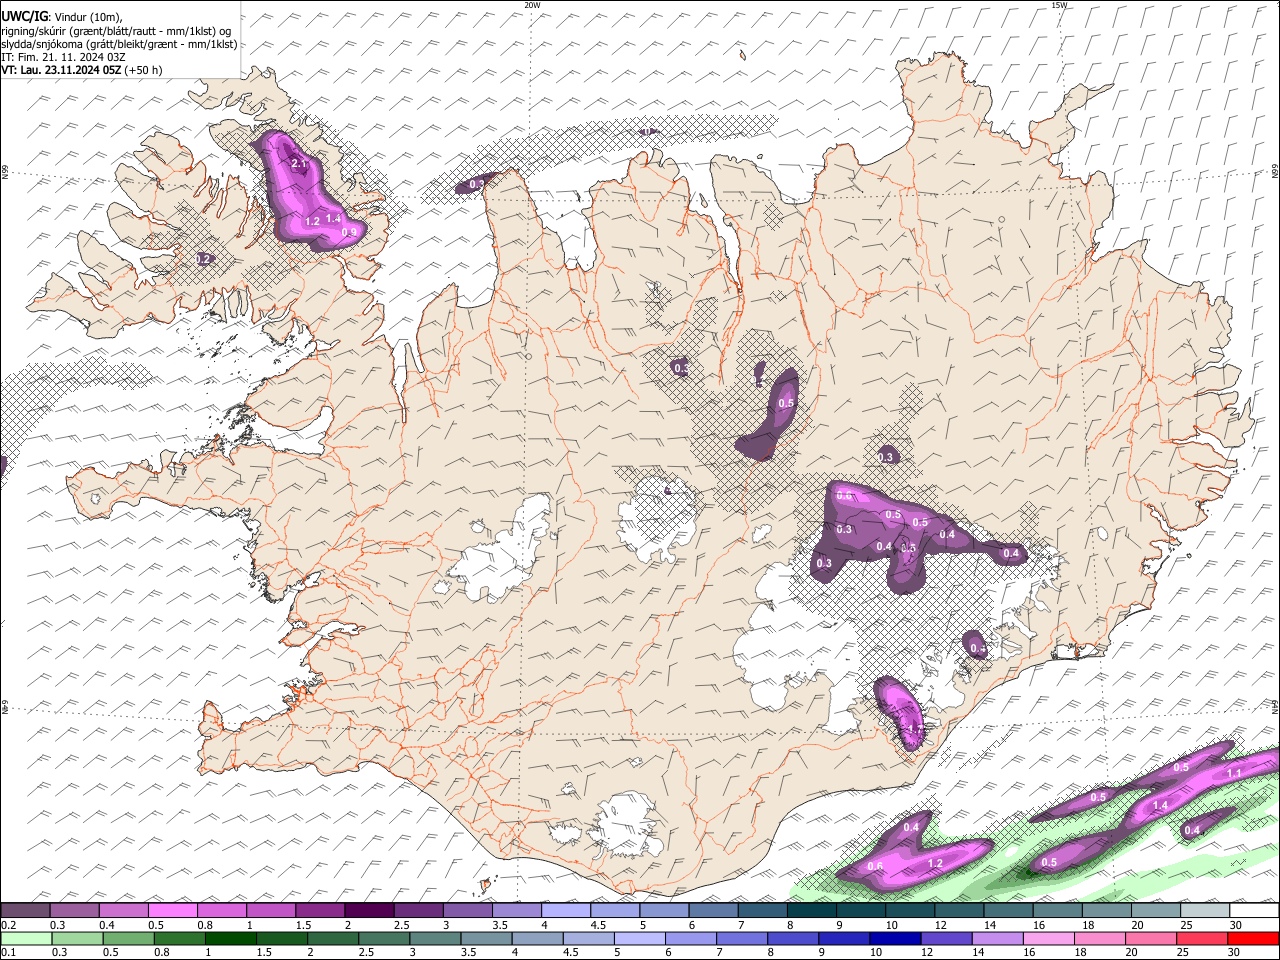The height and width of the screenshot is (960, 1280).
Task: Click the dark teal 8 swatch in upper legend
Action: [x=812, y=910]
